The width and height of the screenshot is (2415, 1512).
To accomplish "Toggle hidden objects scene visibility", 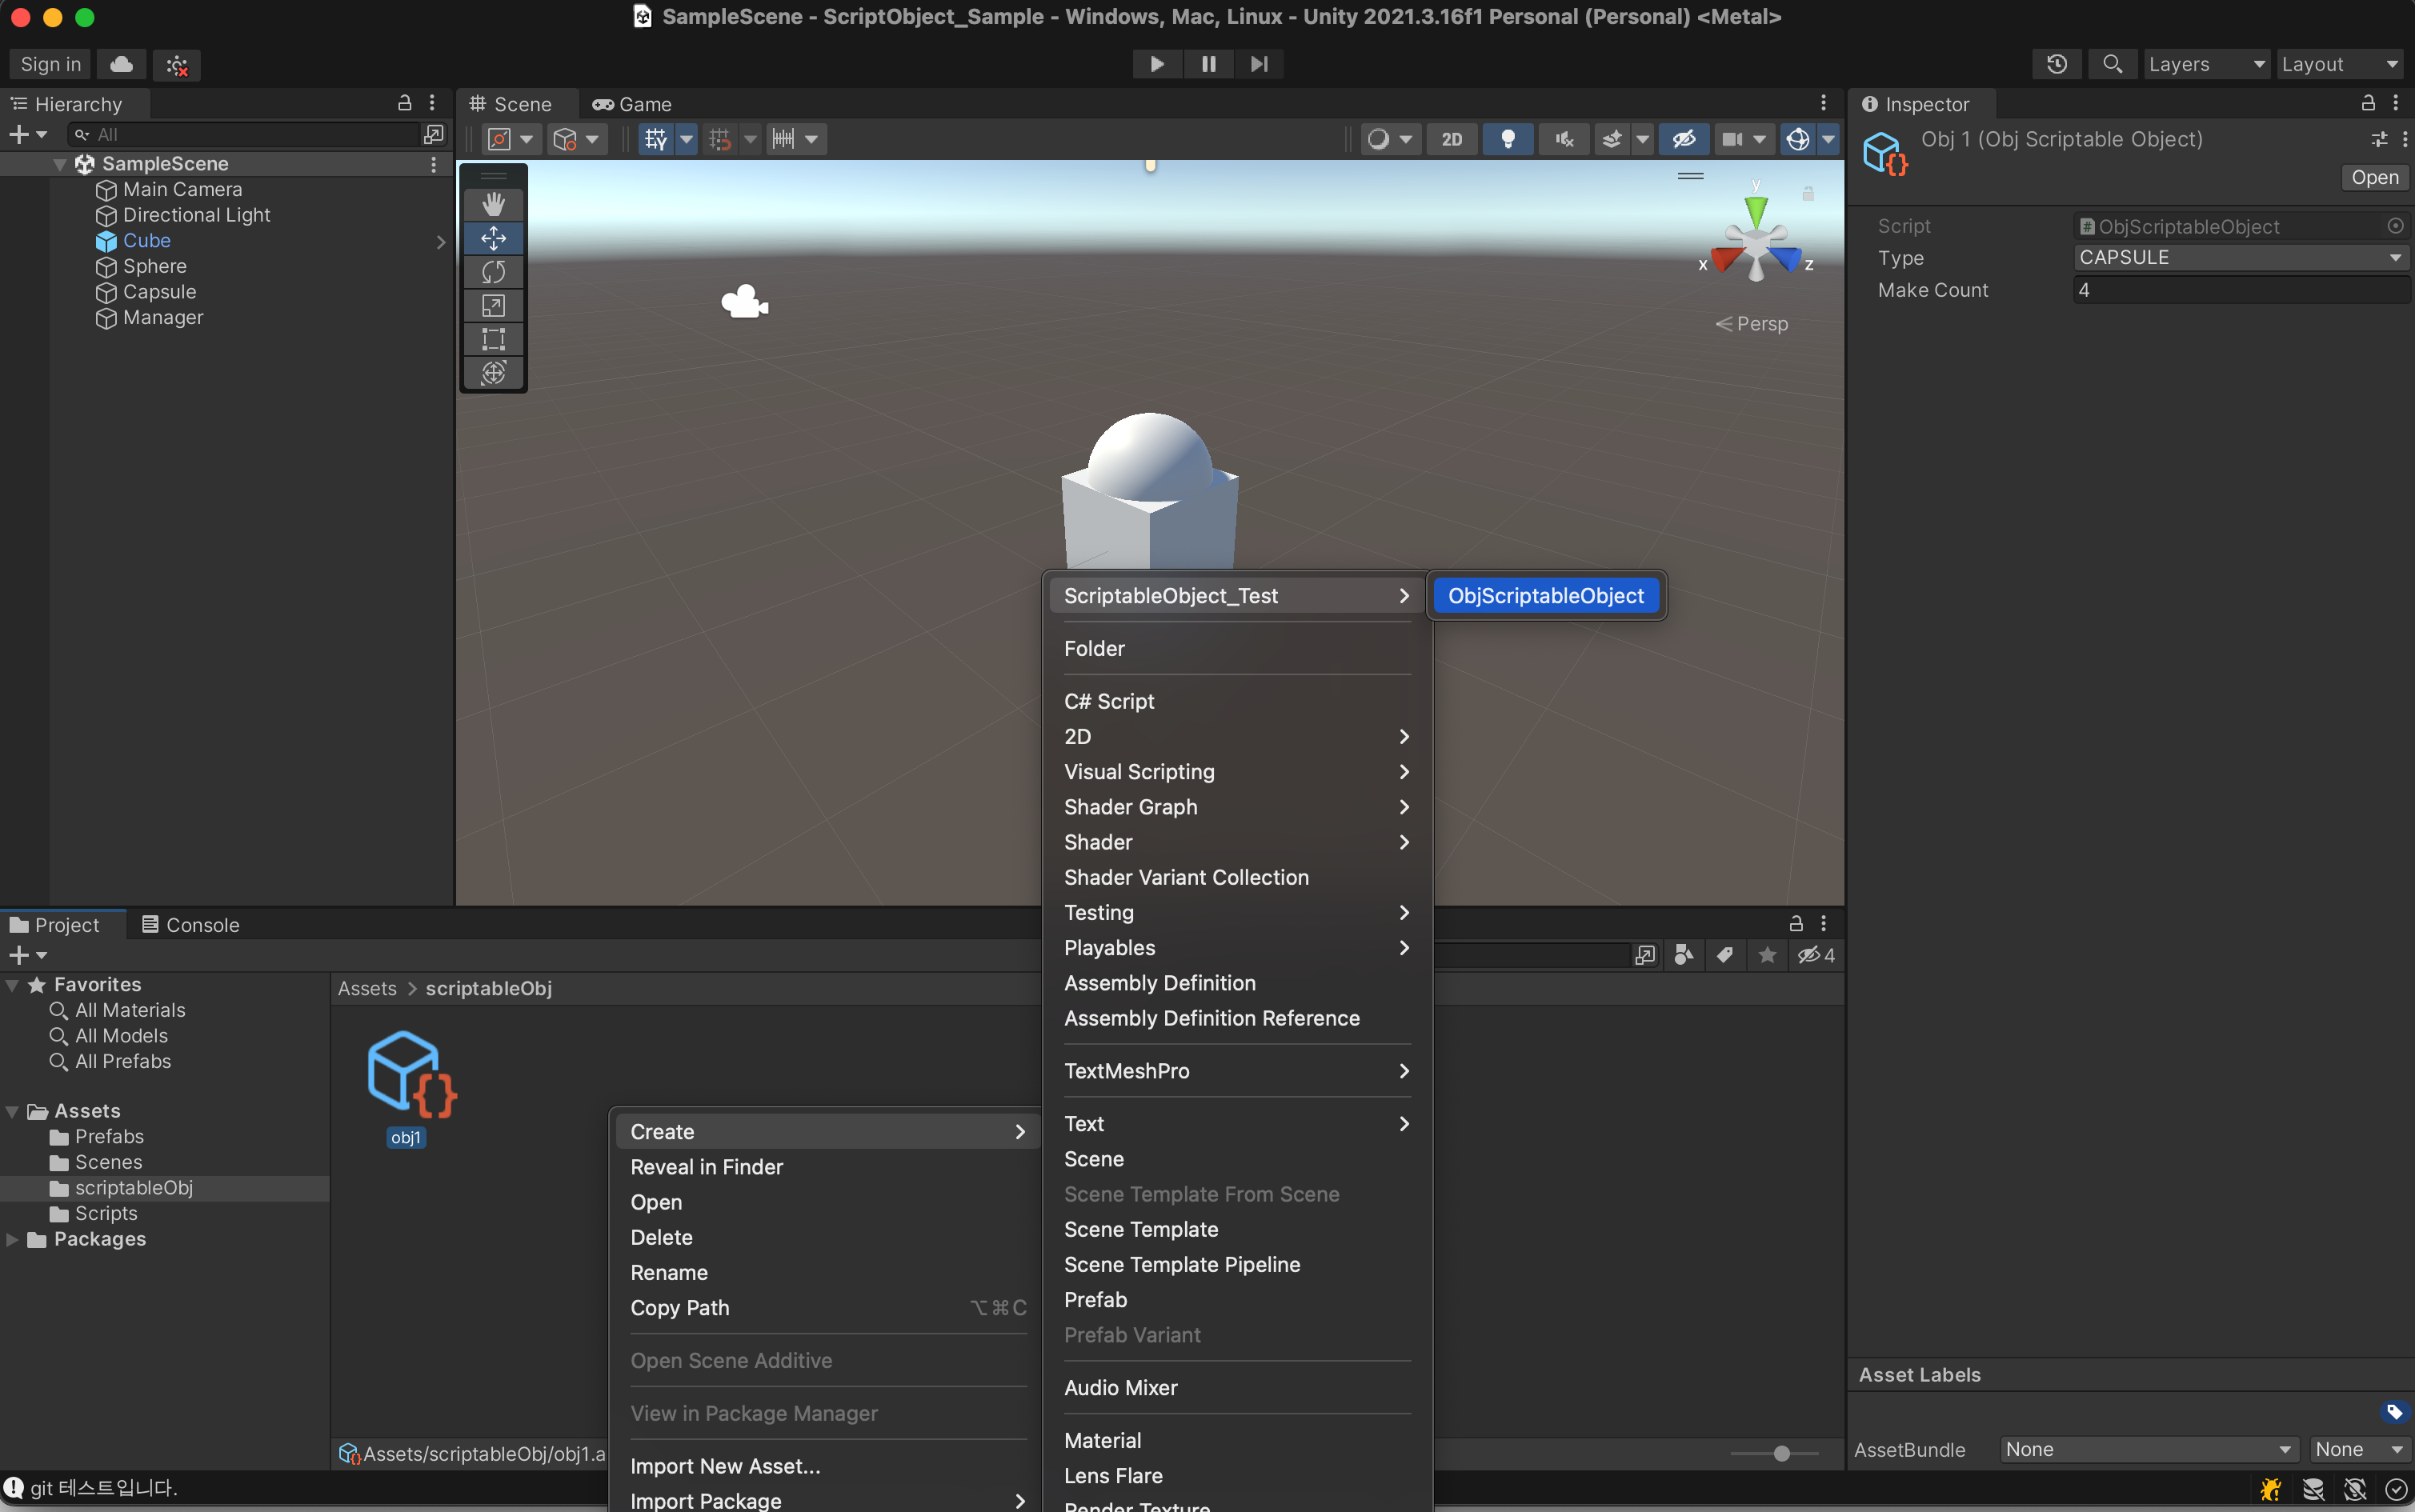I will 1684,139.
